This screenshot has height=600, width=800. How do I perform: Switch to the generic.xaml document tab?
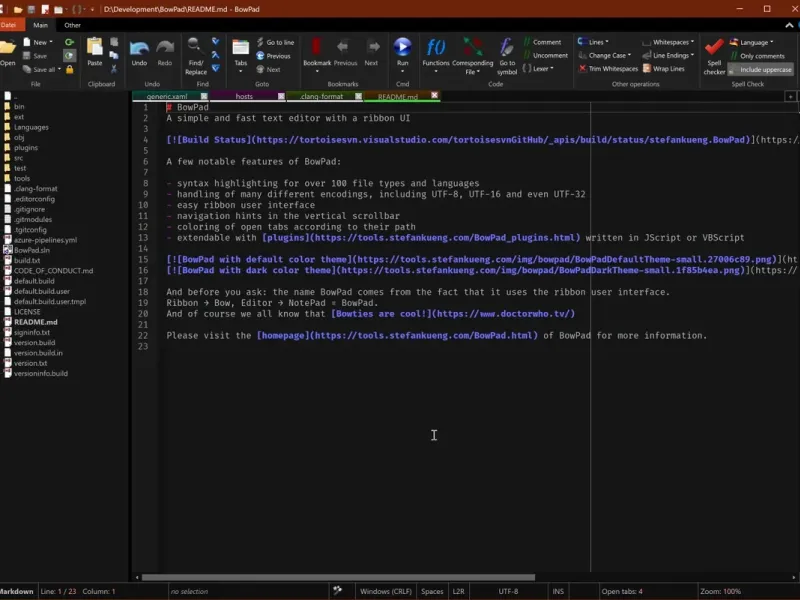(x=166, y=97)
